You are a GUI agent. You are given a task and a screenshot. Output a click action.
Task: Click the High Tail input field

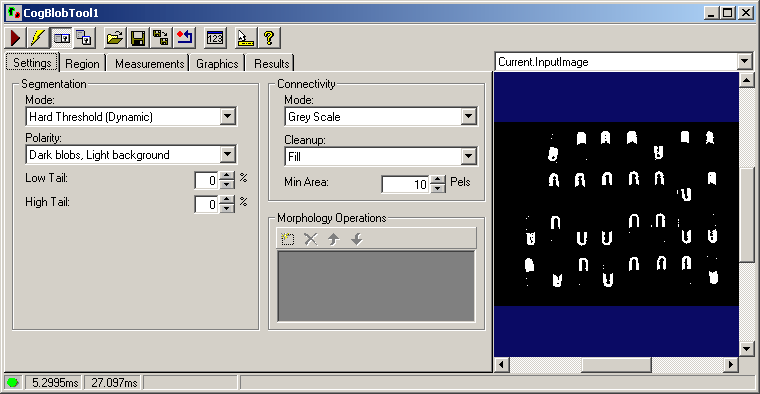tap(206, 204)
